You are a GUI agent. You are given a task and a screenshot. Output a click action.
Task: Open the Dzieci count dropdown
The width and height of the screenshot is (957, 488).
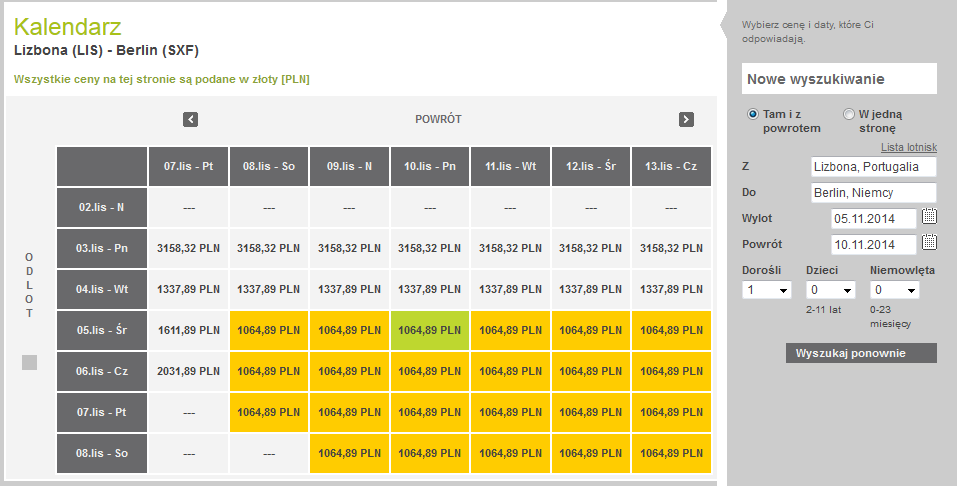coord(831,290)
